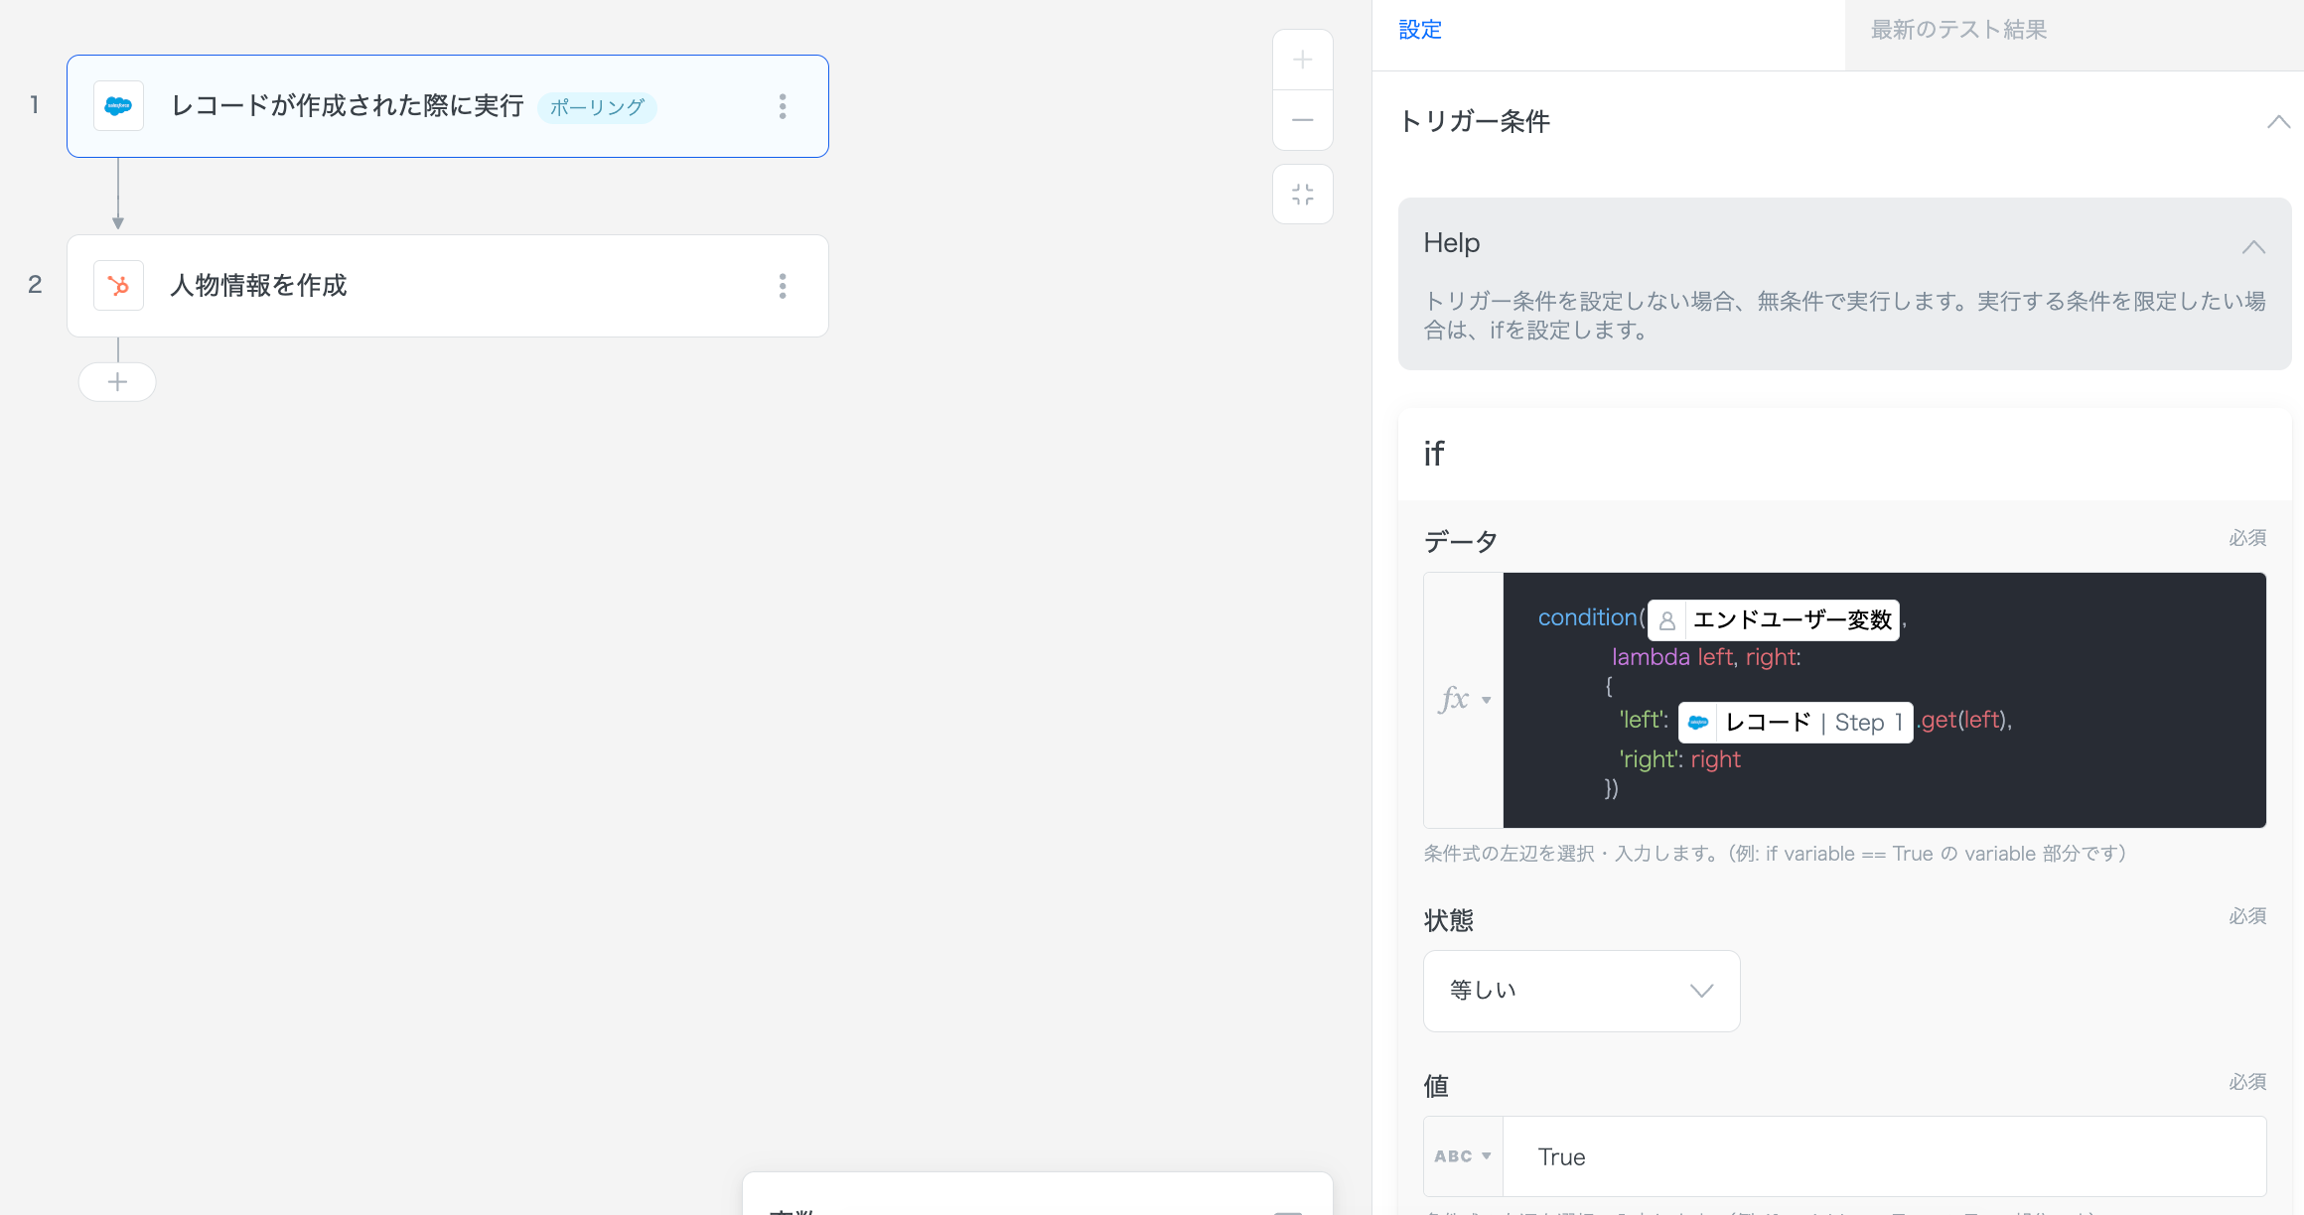
Task: Collapse the Help box
Action: (2253, 246)
